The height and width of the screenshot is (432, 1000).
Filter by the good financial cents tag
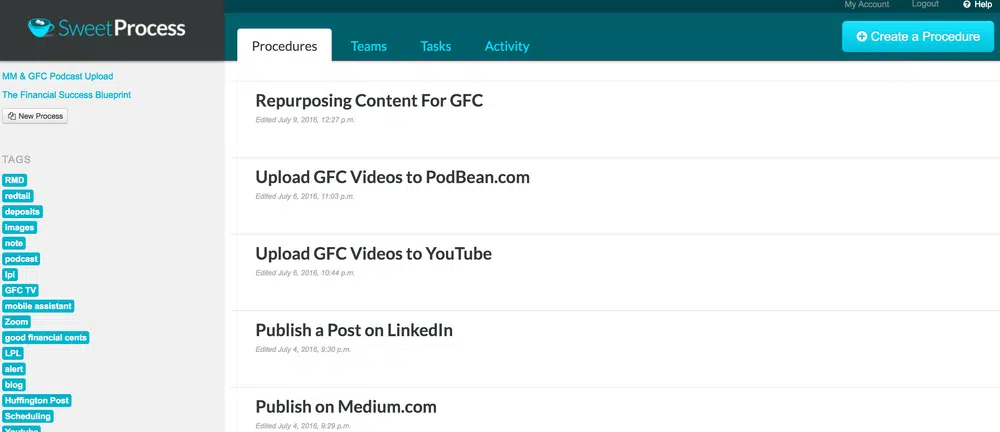46,338
